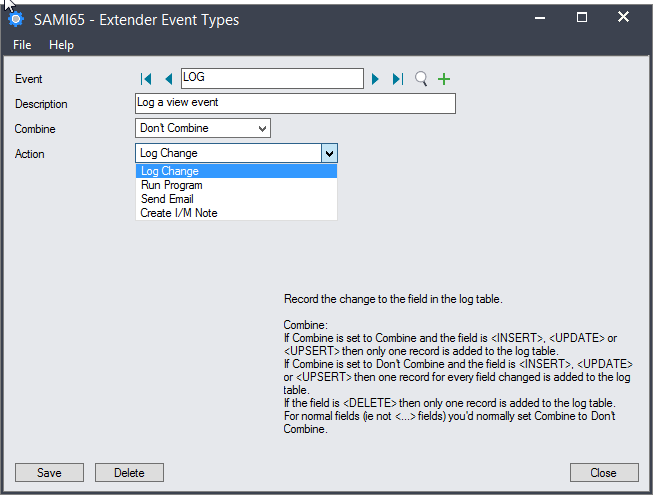Viewport: 655px width, 496px height.
Task: Select Run Program from Action list
Action: (x=171, y=185)
